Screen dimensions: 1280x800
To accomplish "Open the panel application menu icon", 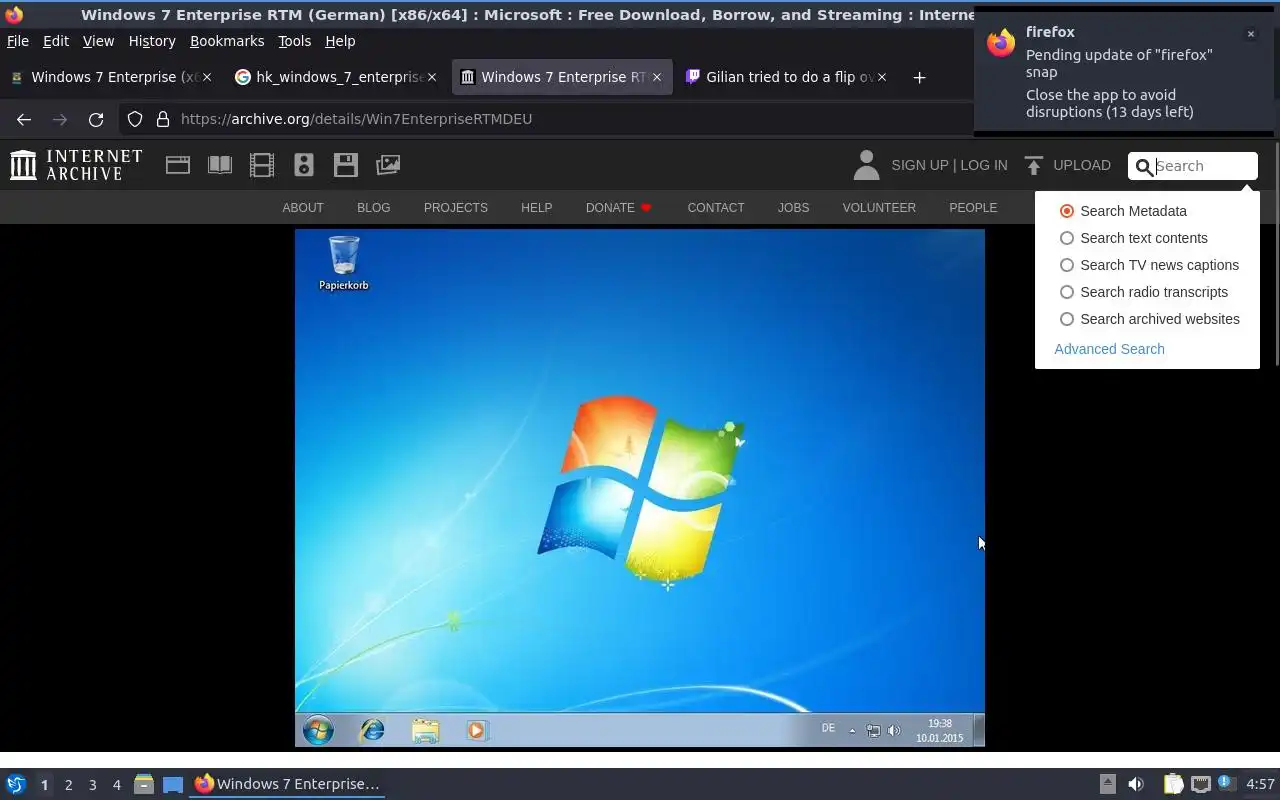I will (16, 784).
